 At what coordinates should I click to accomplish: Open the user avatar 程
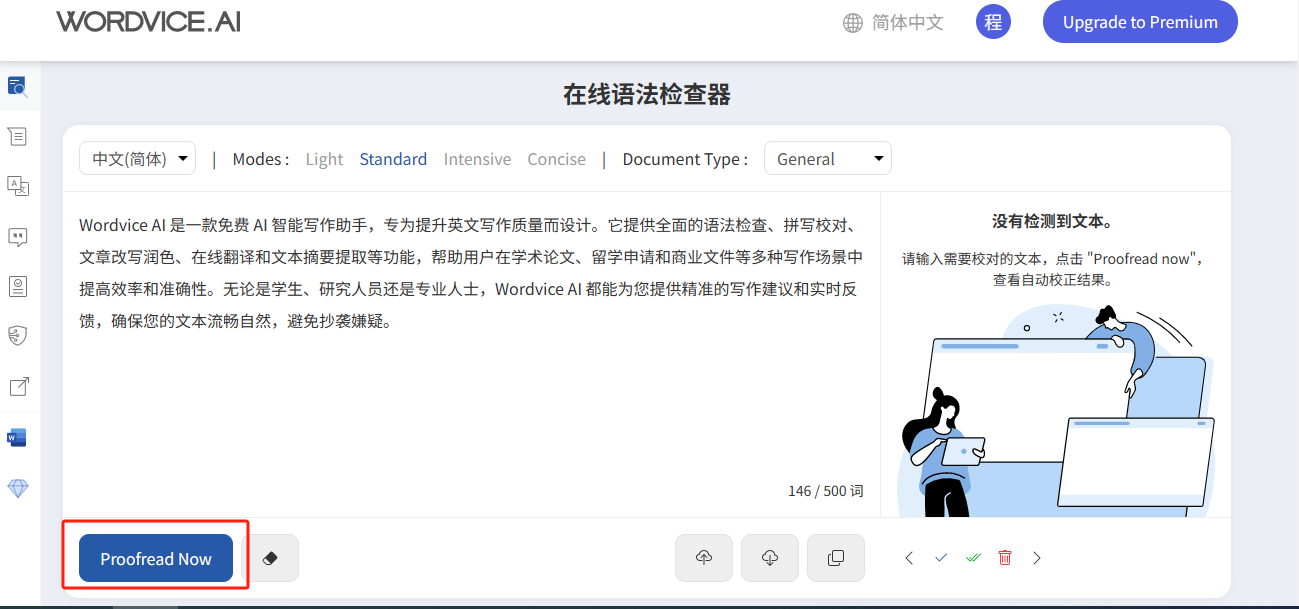(993, 22)
